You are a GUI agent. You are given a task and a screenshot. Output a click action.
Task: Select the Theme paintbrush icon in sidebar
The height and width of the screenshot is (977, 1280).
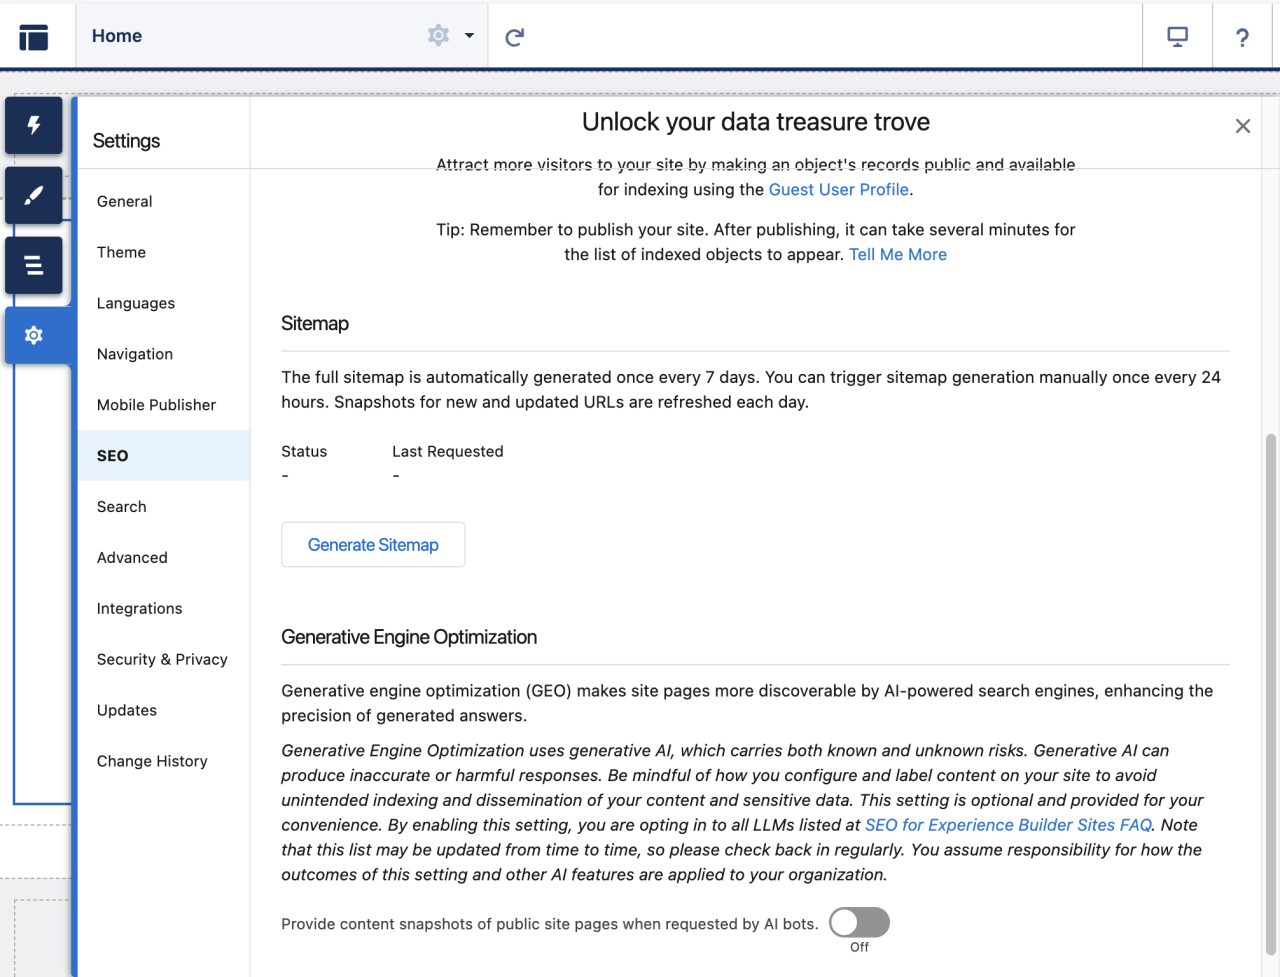pos(33,195)
